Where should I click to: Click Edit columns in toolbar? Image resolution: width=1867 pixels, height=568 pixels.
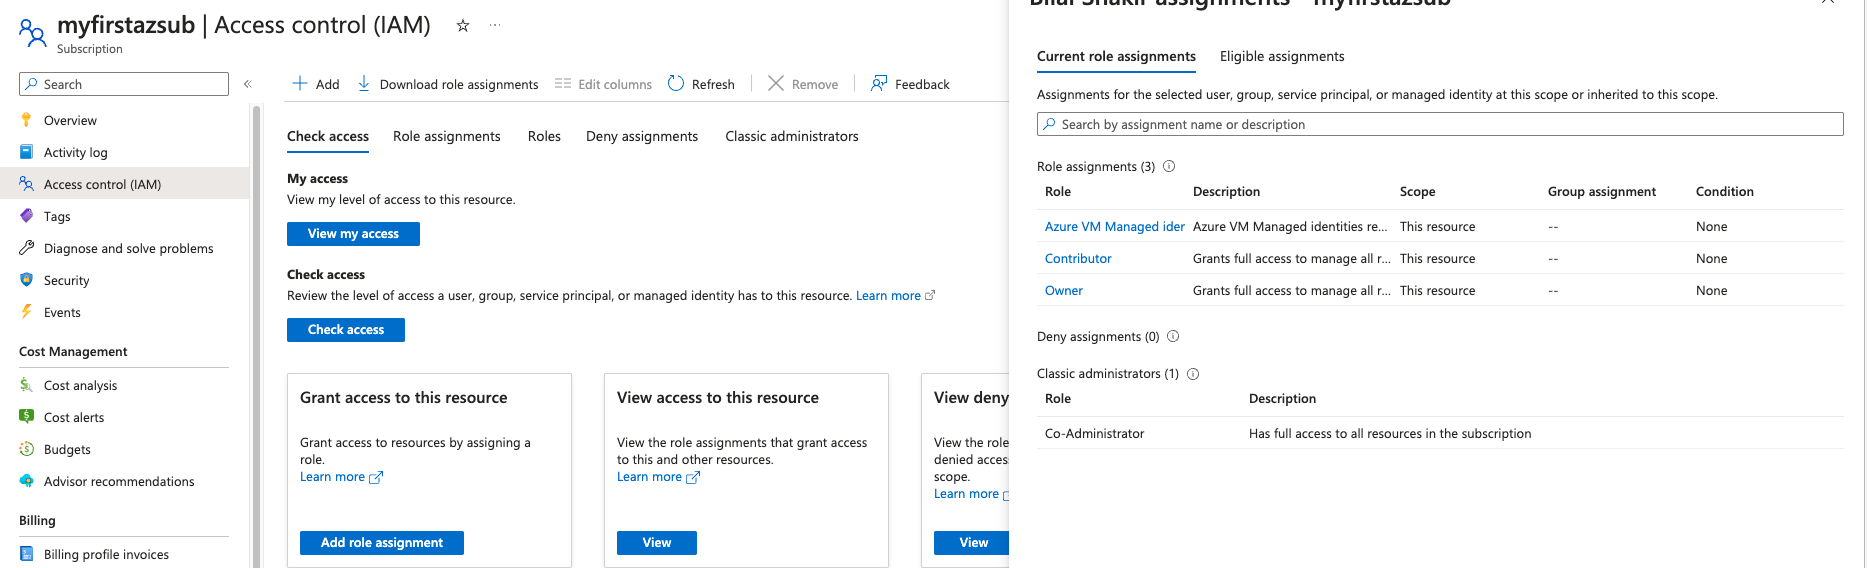tap(603, 84)
